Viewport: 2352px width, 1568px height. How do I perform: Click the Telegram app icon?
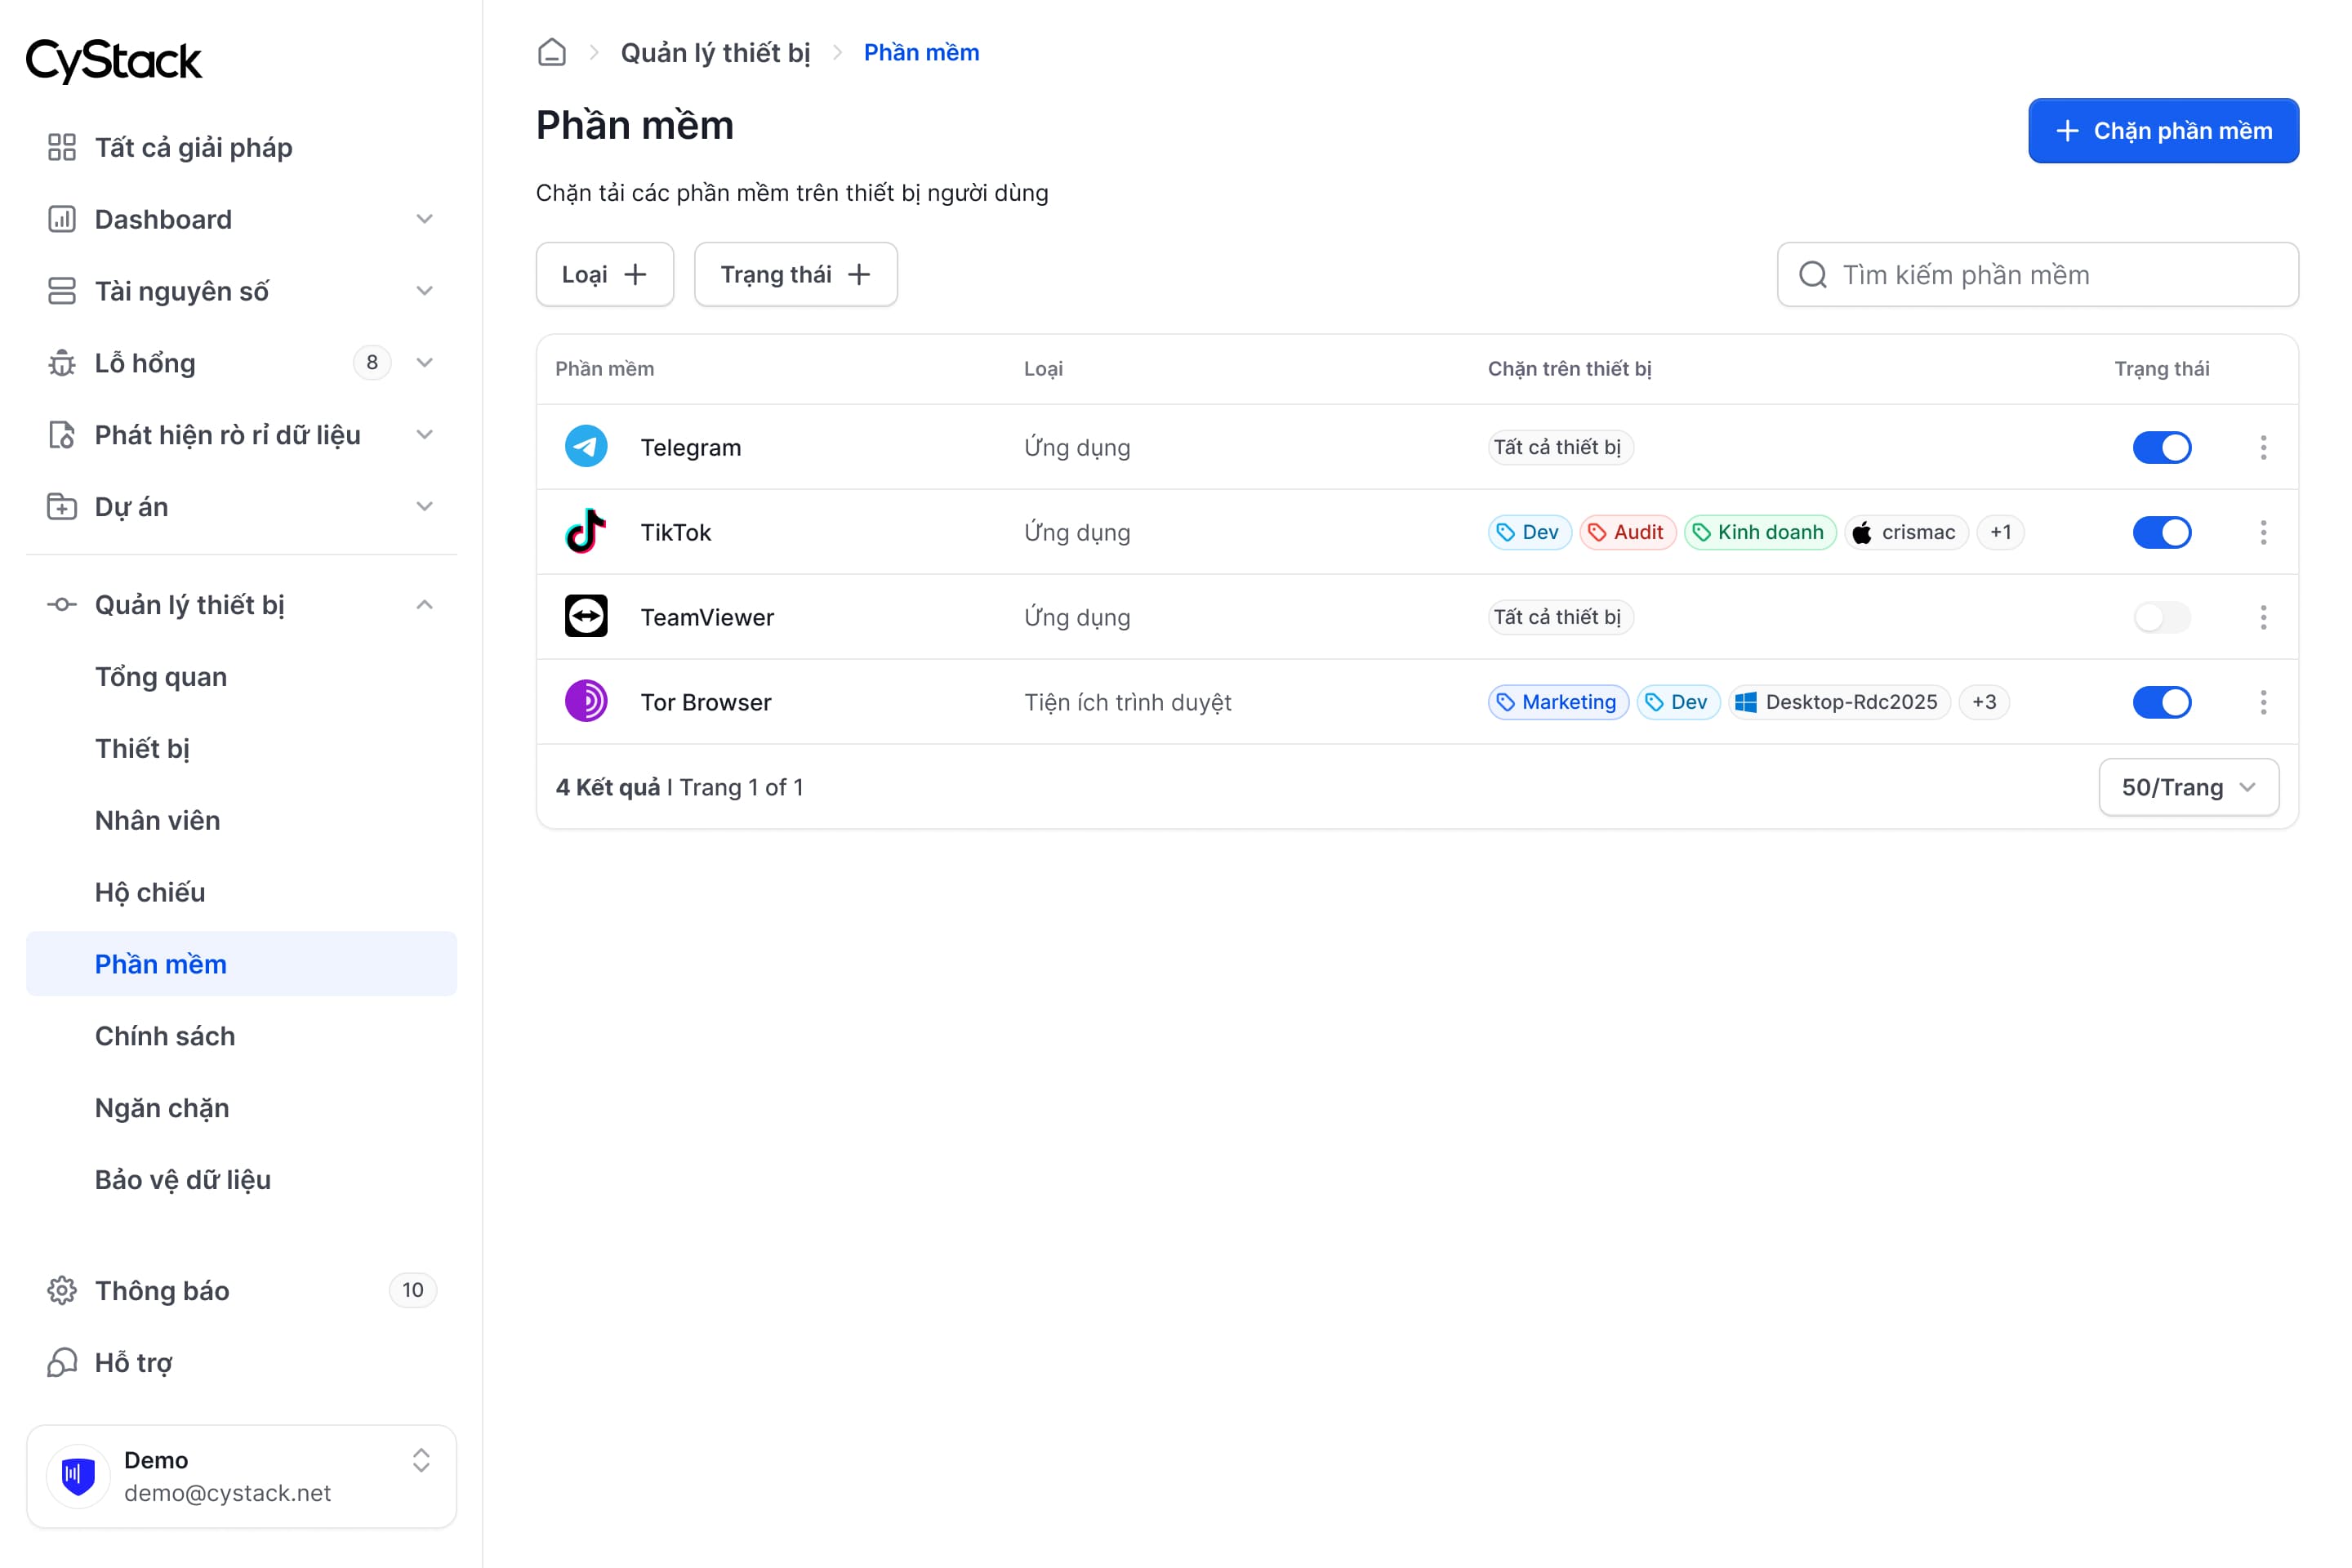[x=586, y=447]
